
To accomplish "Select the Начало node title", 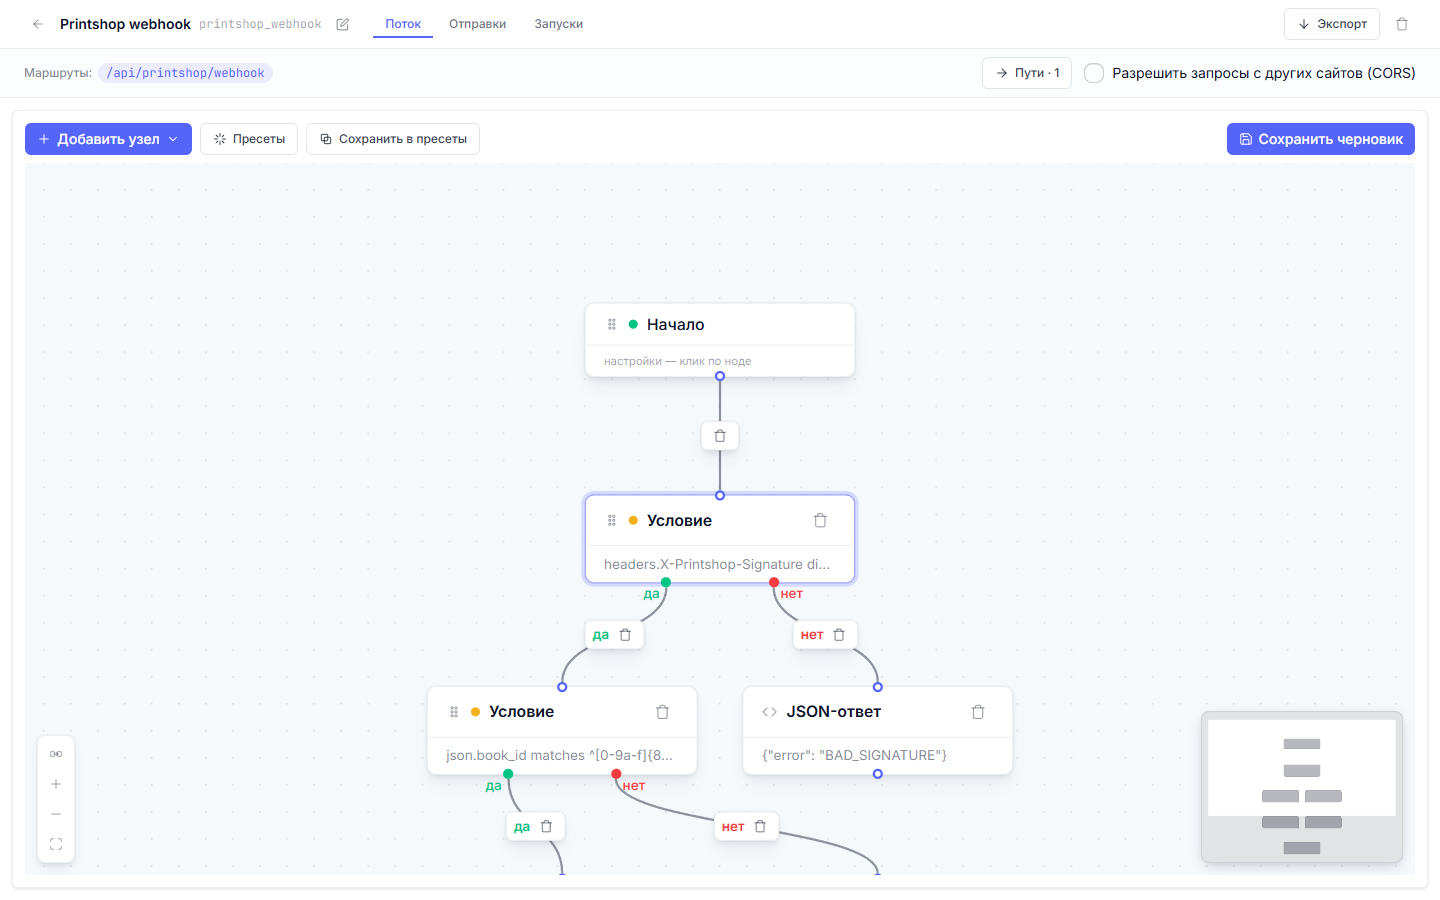I will tap(676, 325).
